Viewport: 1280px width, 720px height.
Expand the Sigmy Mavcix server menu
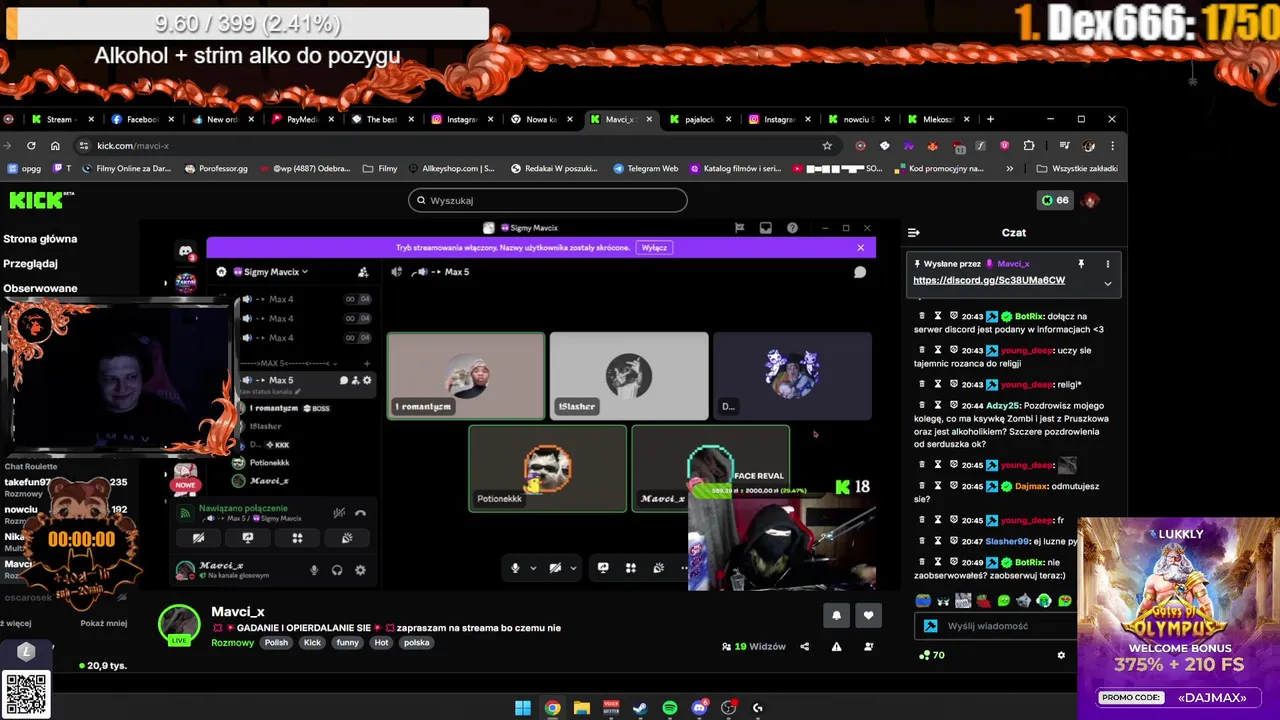270,272
